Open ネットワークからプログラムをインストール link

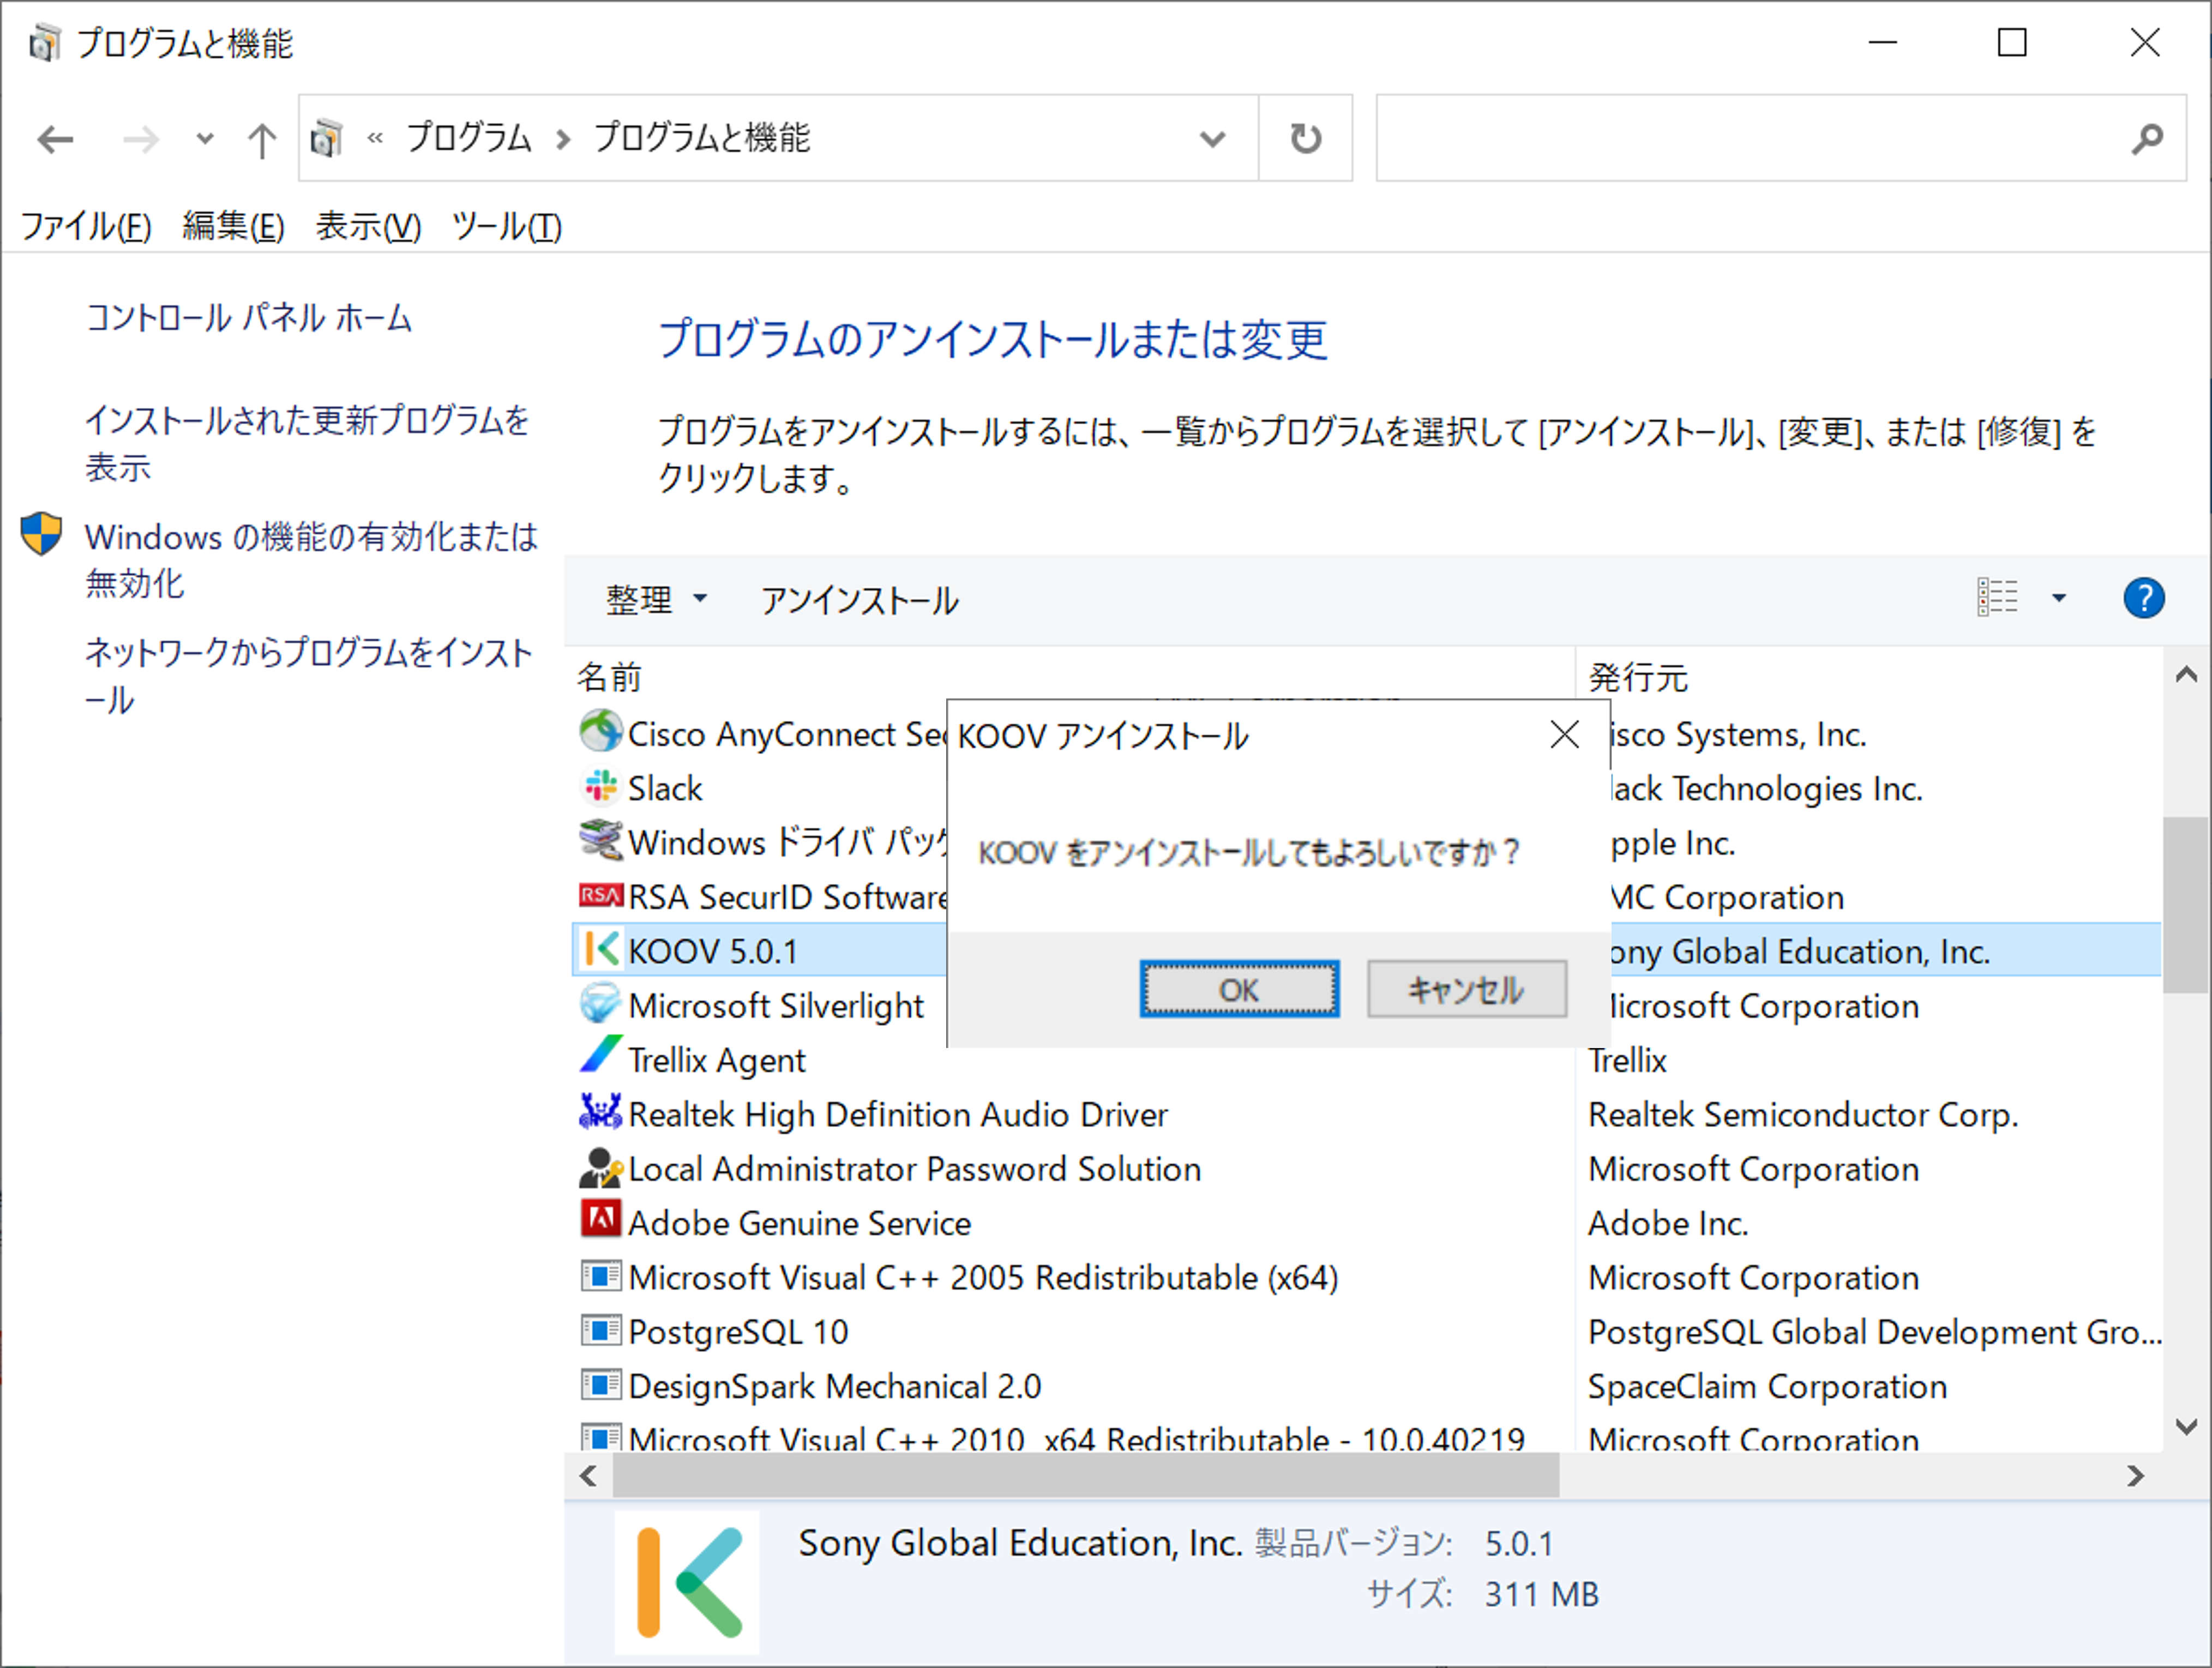[309, 675]
